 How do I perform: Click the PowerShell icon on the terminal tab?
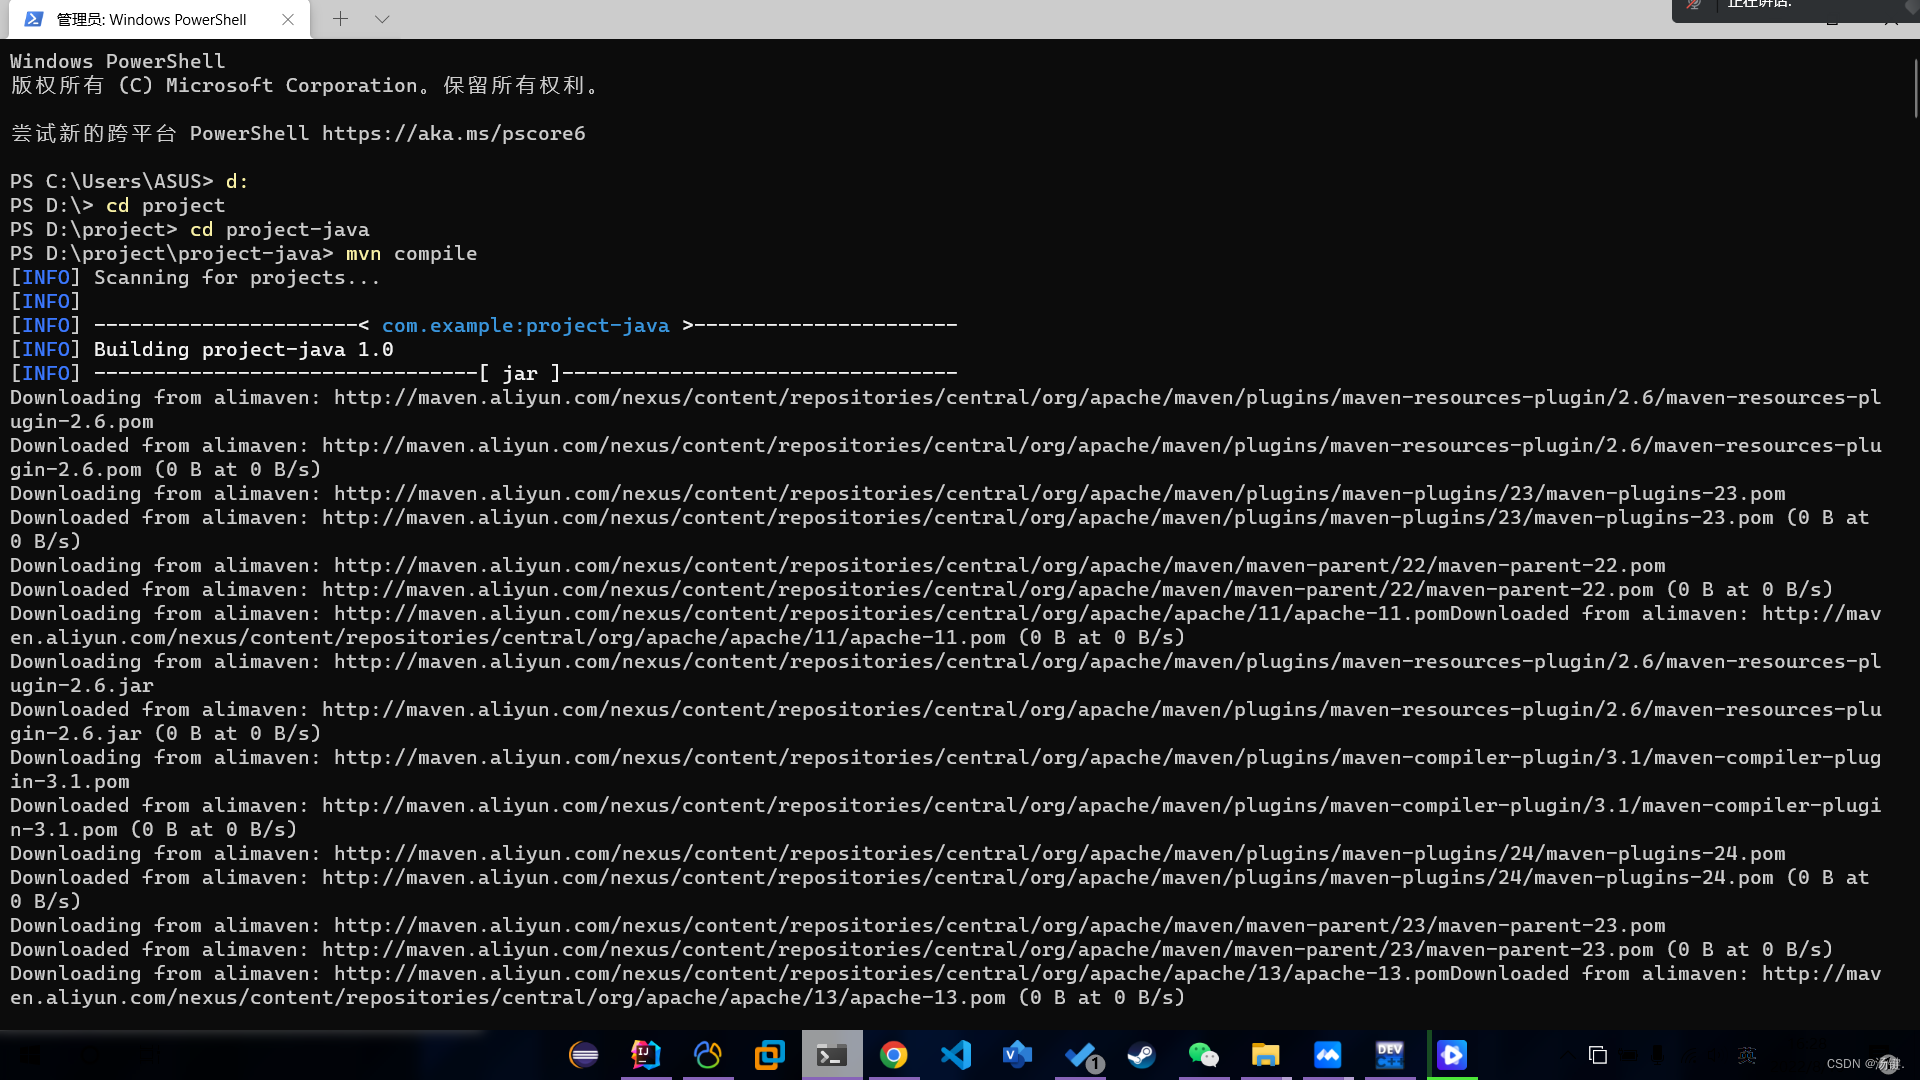(34, 19)
